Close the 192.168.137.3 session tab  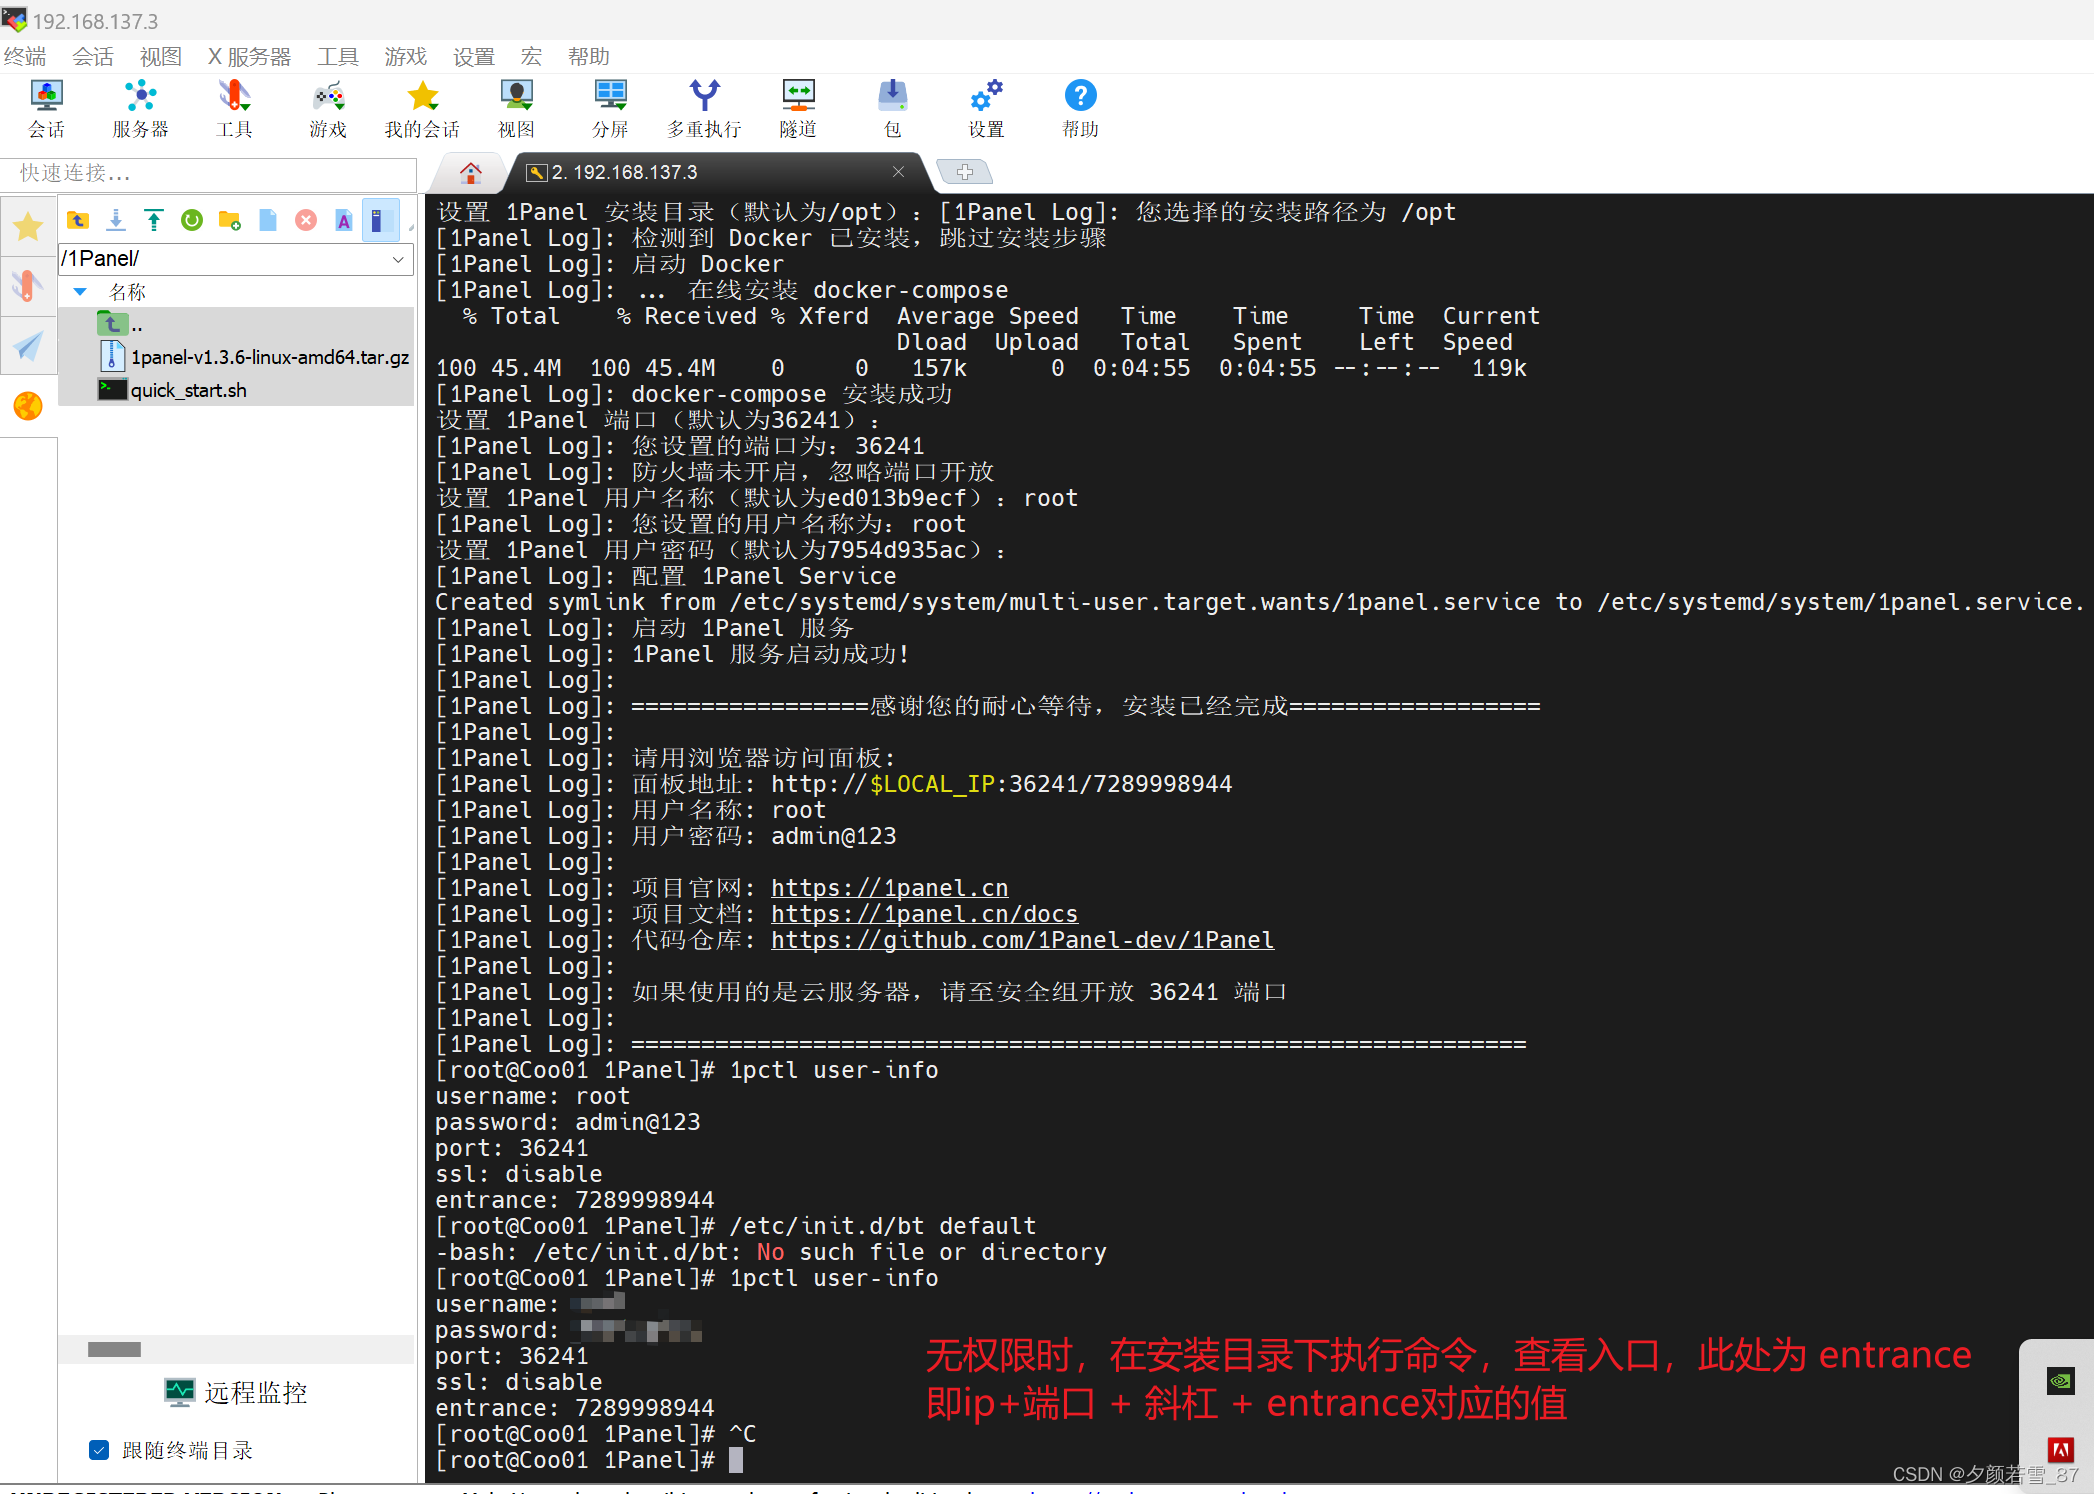pyautogui.click(x=898, y=172)
